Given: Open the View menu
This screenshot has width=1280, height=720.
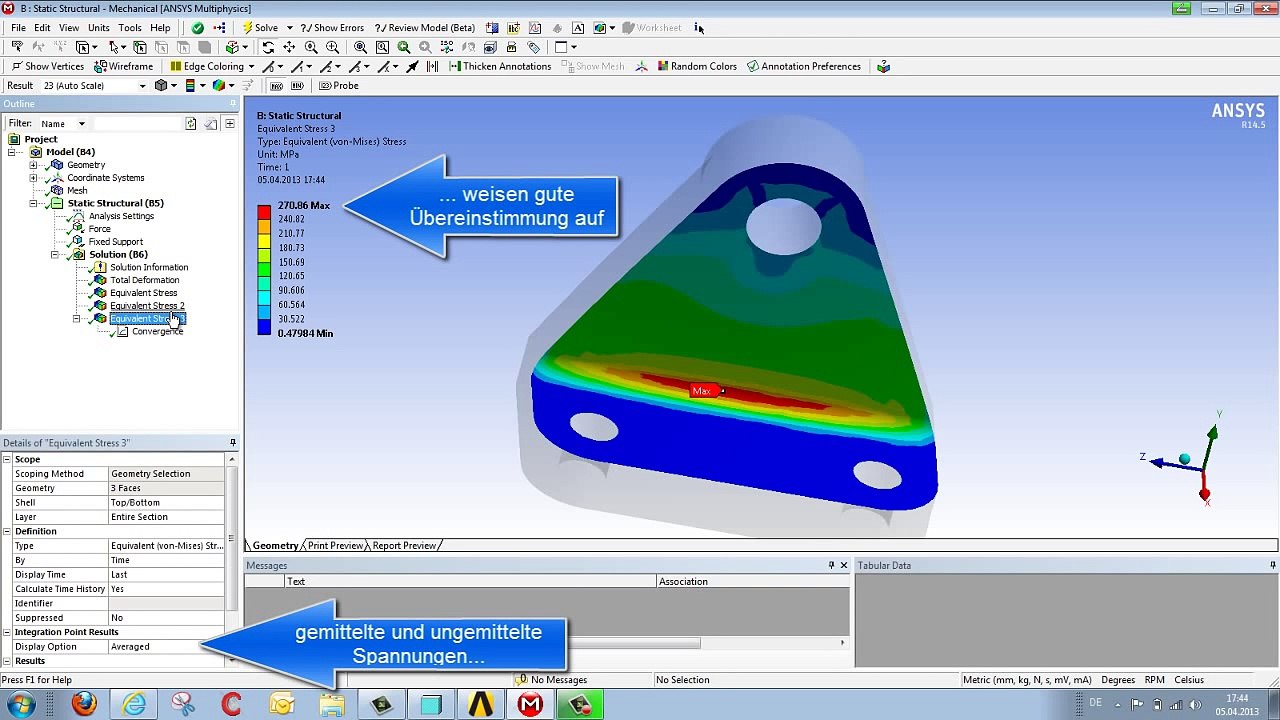Looking at the screenshot, I should click(69, 28).
